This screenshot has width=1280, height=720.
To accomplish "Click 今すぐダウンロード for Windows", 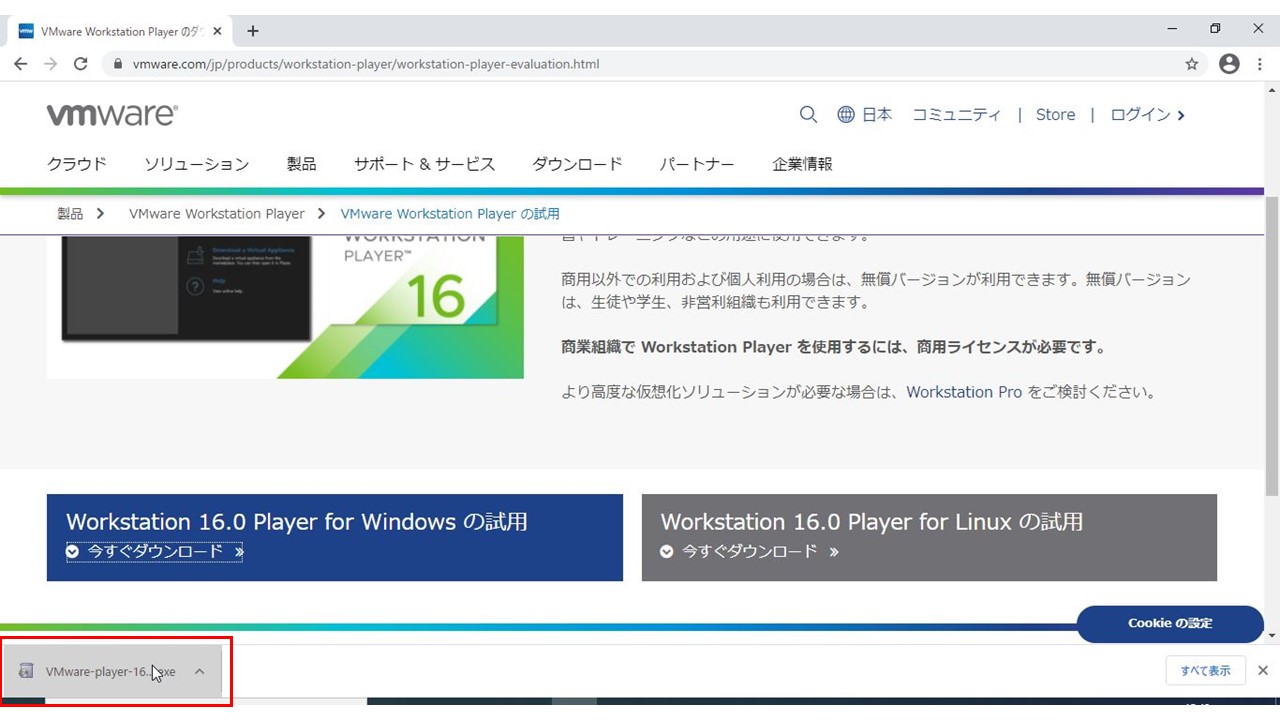I will coord(155,551).
